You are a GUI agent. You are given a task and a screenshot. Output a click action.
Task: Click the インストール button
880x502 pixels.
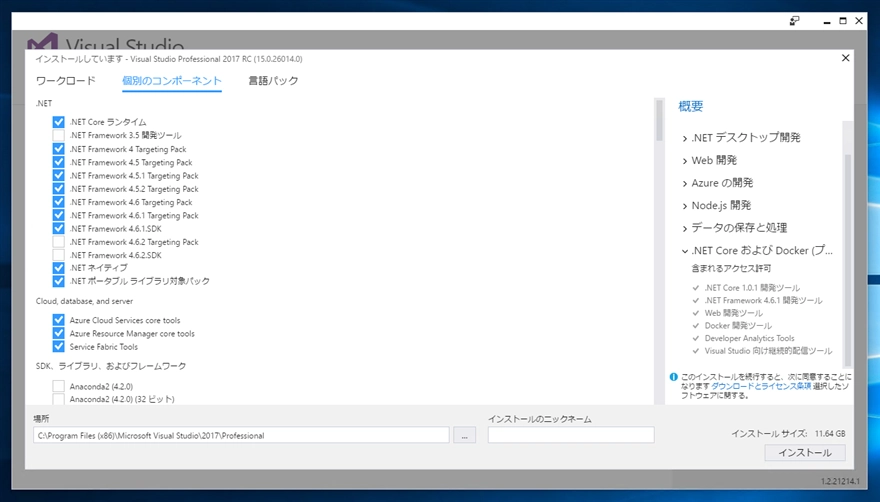(805, 453)
